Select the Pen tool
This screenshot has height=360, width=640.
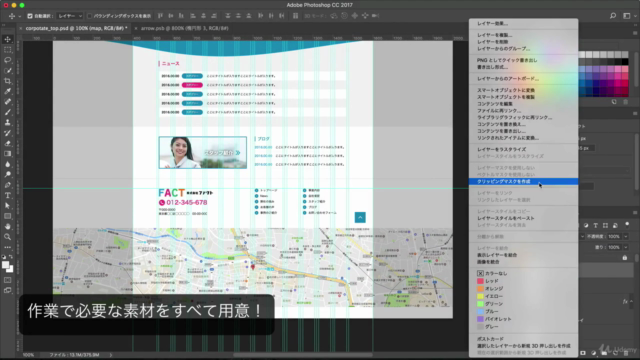coord(7,185)
